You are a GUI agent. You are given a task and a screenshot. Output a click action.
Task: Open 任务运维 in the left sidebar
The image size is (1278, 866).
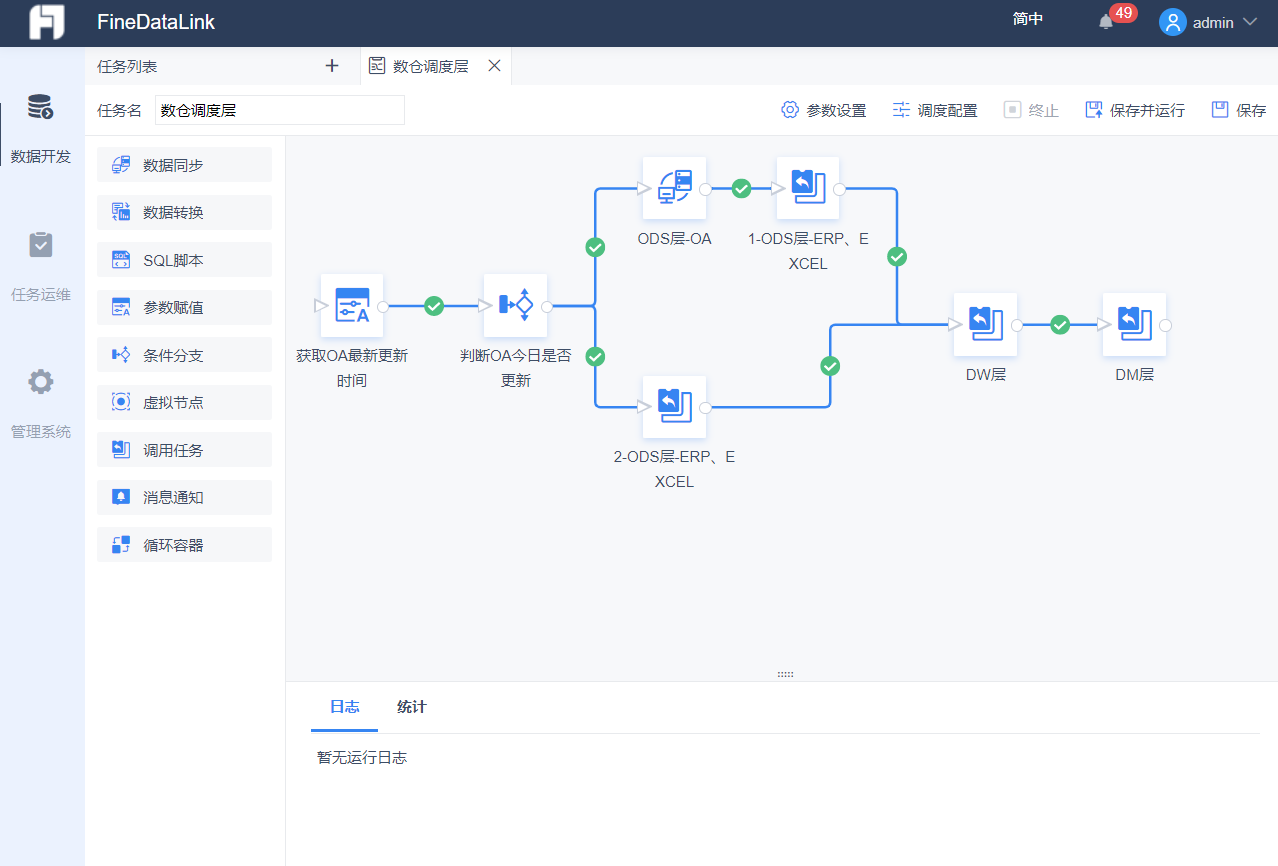click(41, 265)
